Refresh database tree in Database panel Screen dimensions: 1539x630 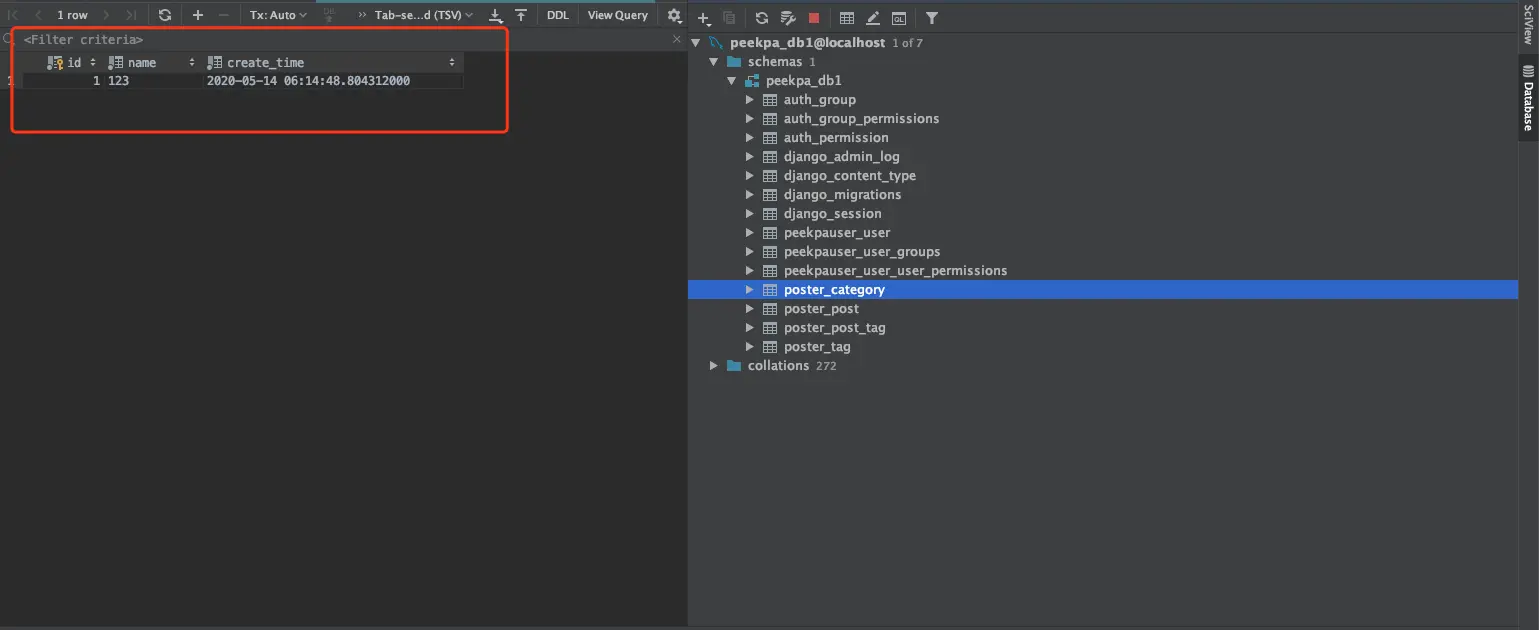[x=762, y=18]
